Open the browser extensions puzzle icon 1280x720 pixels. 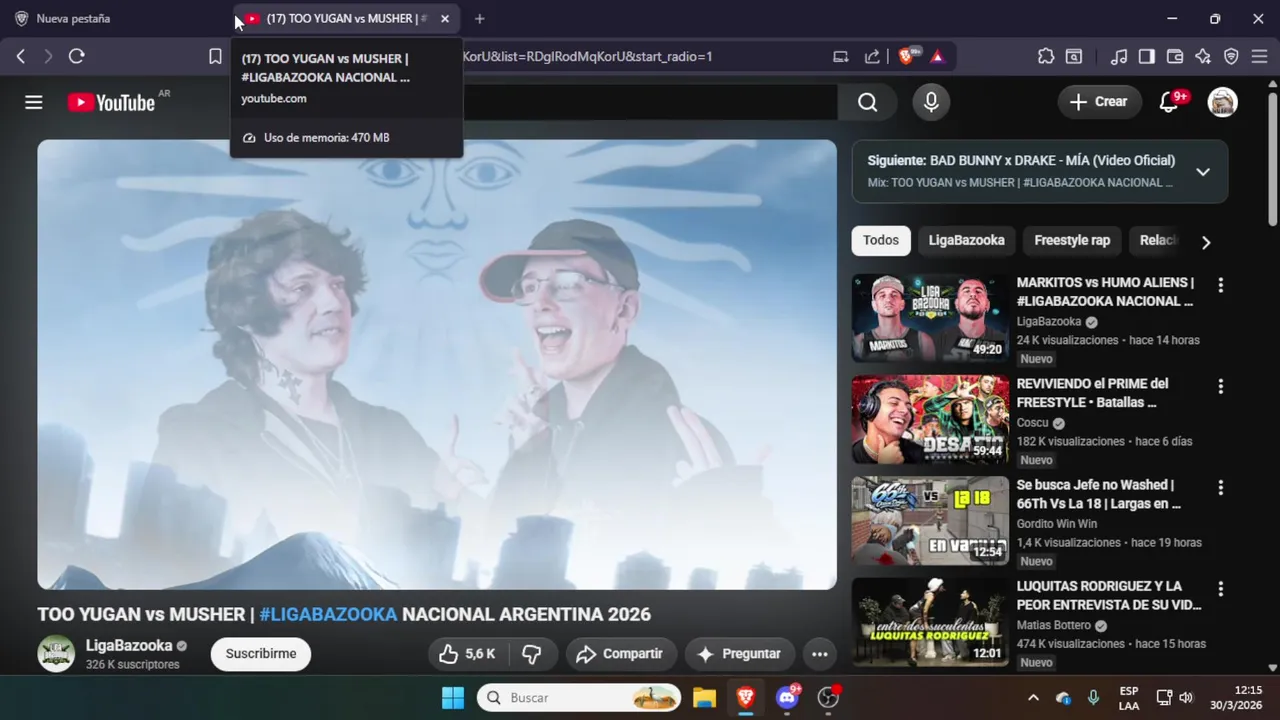pos(1046,56)
